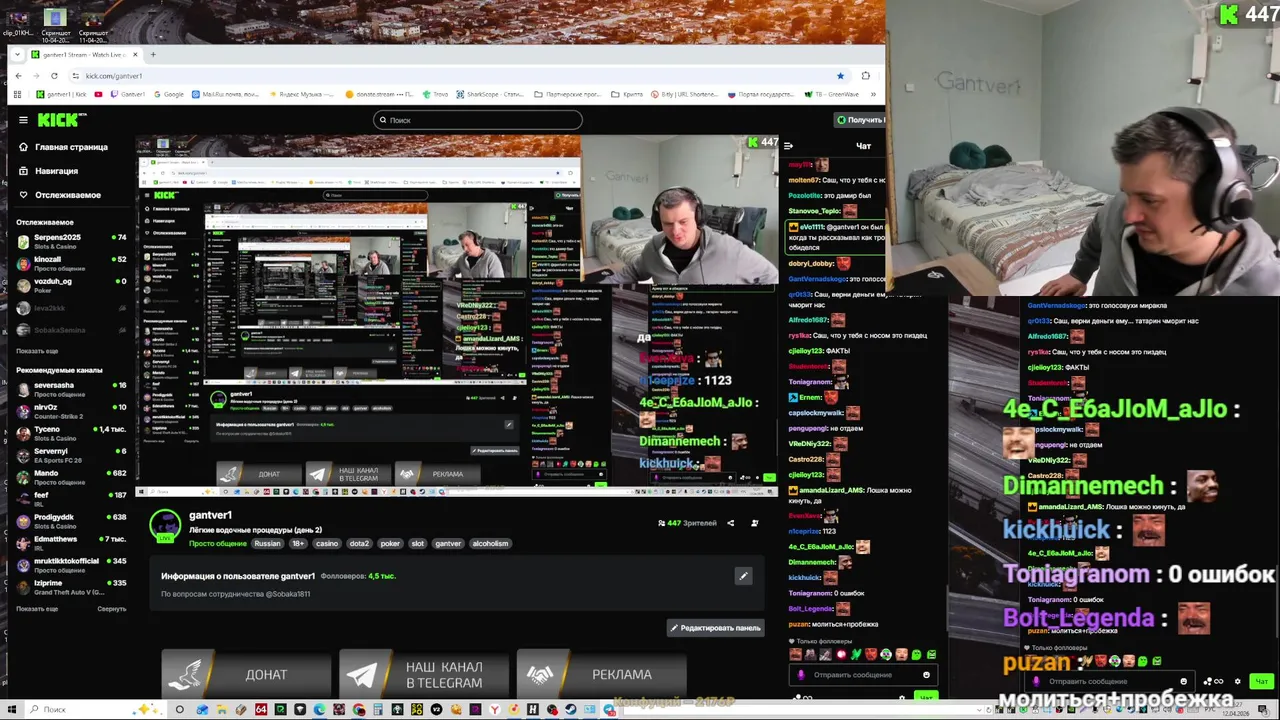This screenshot has height=720, width=1280.
Task: Open the Iziprime recommended channel
Action: 71,587
